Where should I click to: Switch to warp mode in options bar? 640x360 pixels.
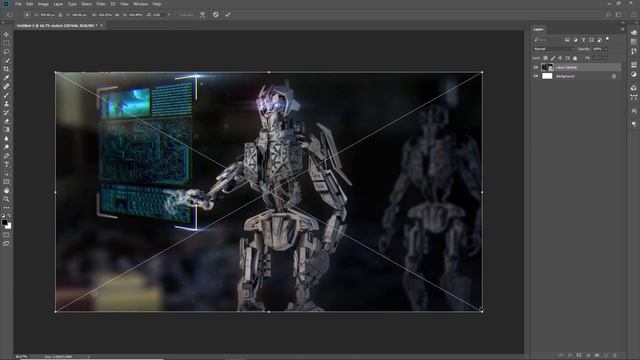pyautogui.click(x=202, y=15)
